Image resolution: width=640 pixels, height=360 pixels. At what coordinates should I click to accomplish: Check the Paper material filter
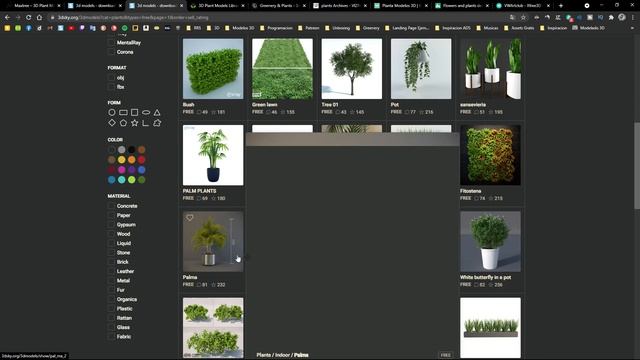111,216
